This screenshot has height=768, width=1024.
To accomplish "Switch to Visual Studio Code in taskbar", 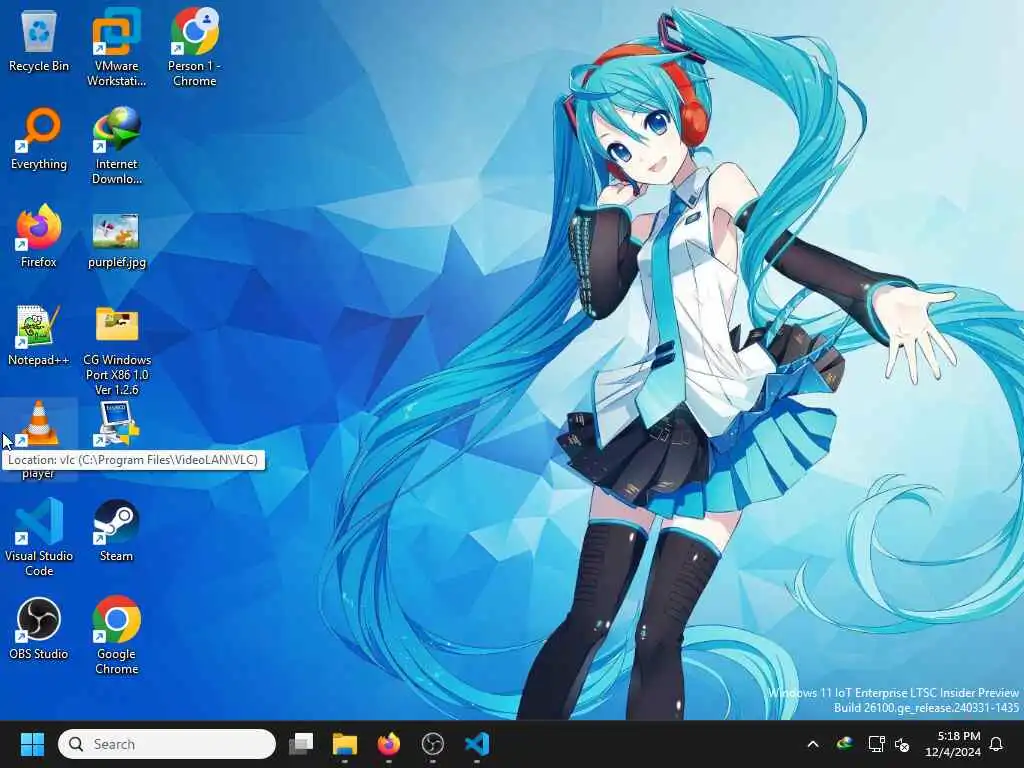I will click(477, 744).
